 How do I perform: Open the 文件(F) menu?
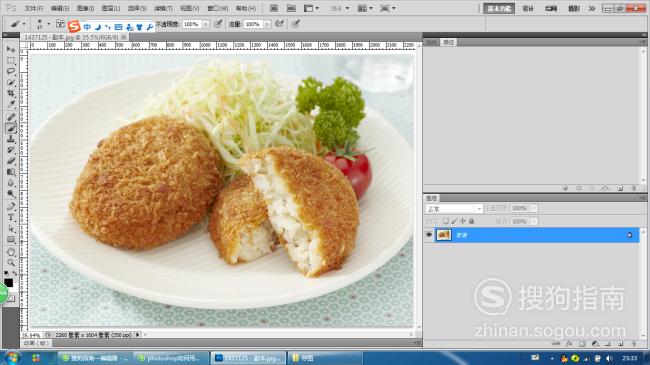(x=34, y=8)
